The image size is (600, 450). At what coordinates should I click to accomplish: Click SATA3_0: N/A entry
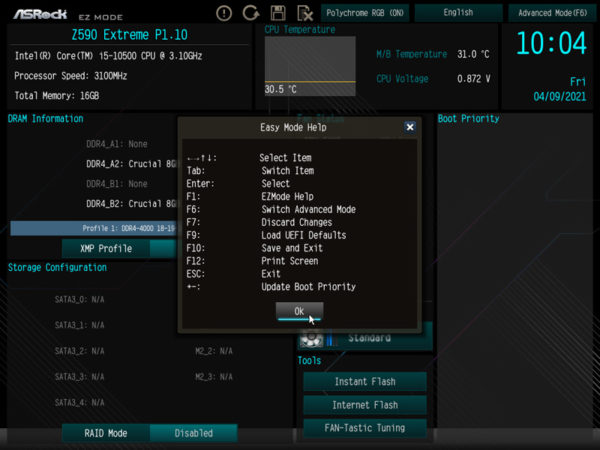80,300
